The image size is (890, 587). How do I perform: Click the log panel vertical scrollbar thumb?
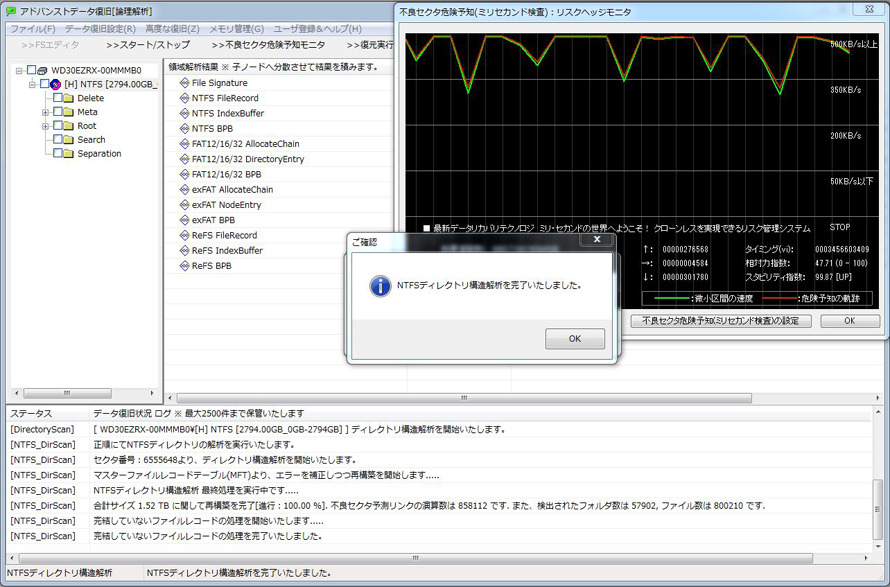point(878,510)
